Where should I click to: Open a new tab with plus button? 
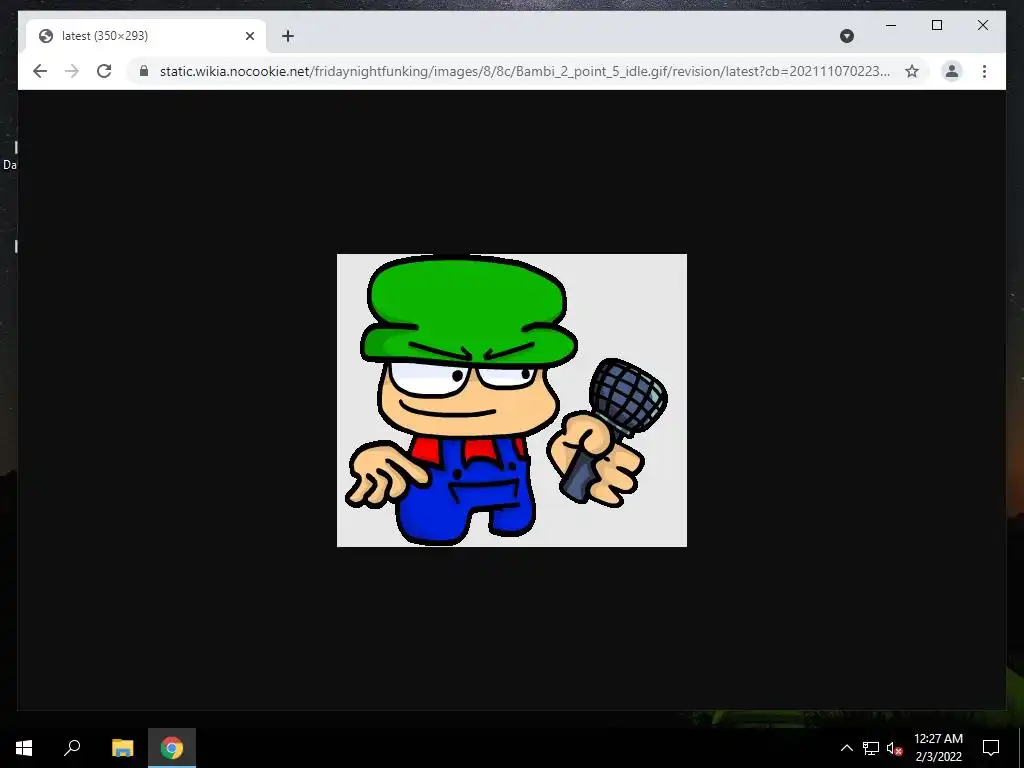tap(288, 36)
